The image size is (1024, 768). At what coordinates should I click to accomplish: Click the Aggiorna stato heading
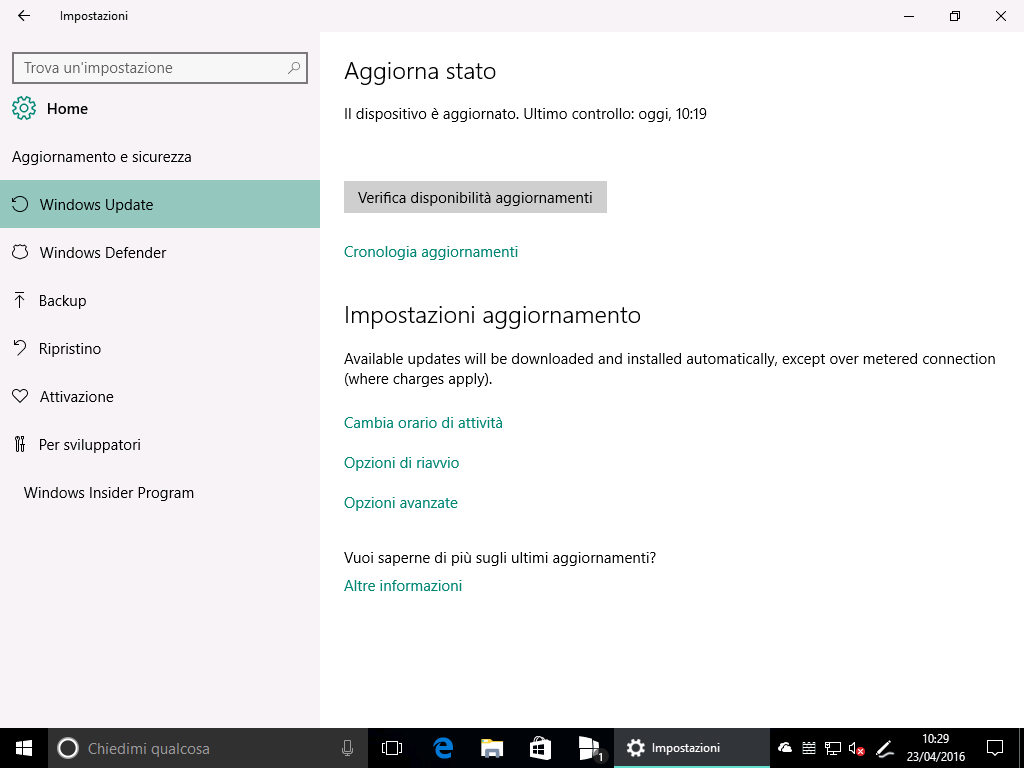[420, 71]
